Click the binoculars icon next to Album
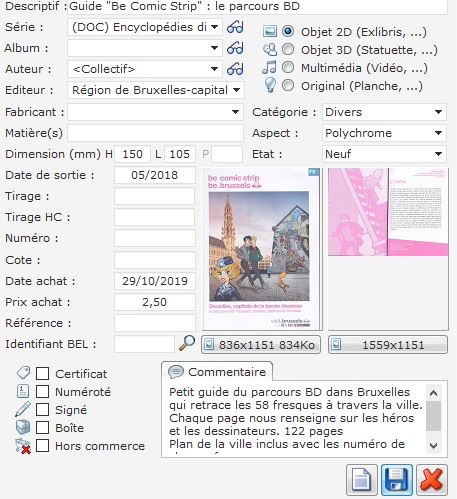Screen dimensions: 457x499 coord(235,48)
